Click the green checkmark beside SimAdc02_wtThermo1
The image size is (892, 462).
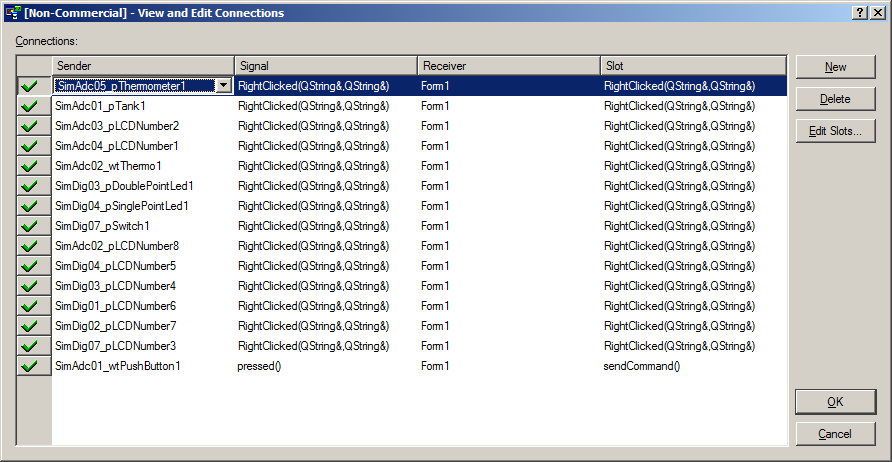(x=30, y=166)
